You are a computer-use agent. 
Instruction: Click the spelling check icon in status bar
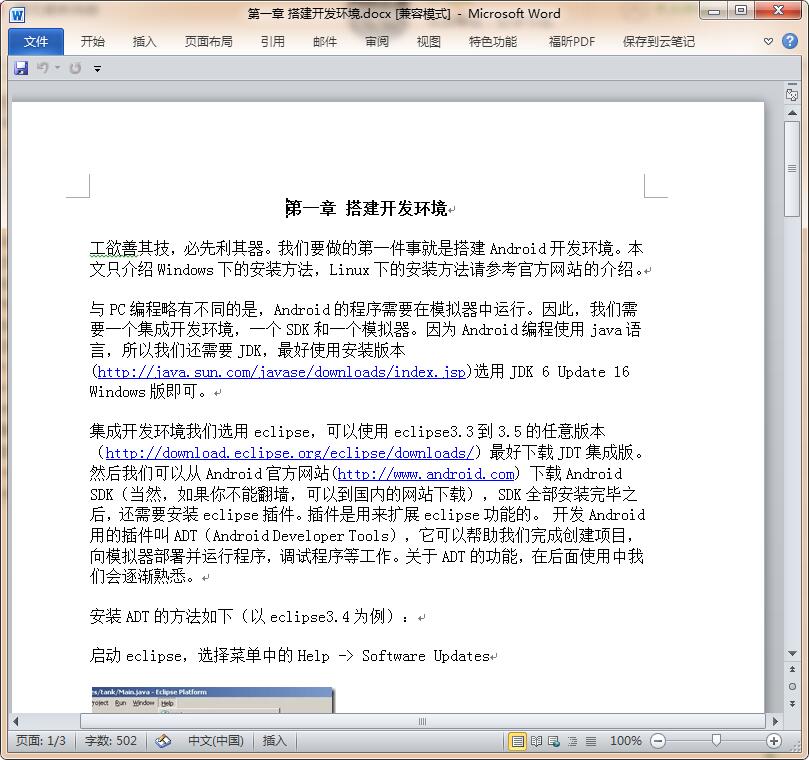(x=163, y=741)
